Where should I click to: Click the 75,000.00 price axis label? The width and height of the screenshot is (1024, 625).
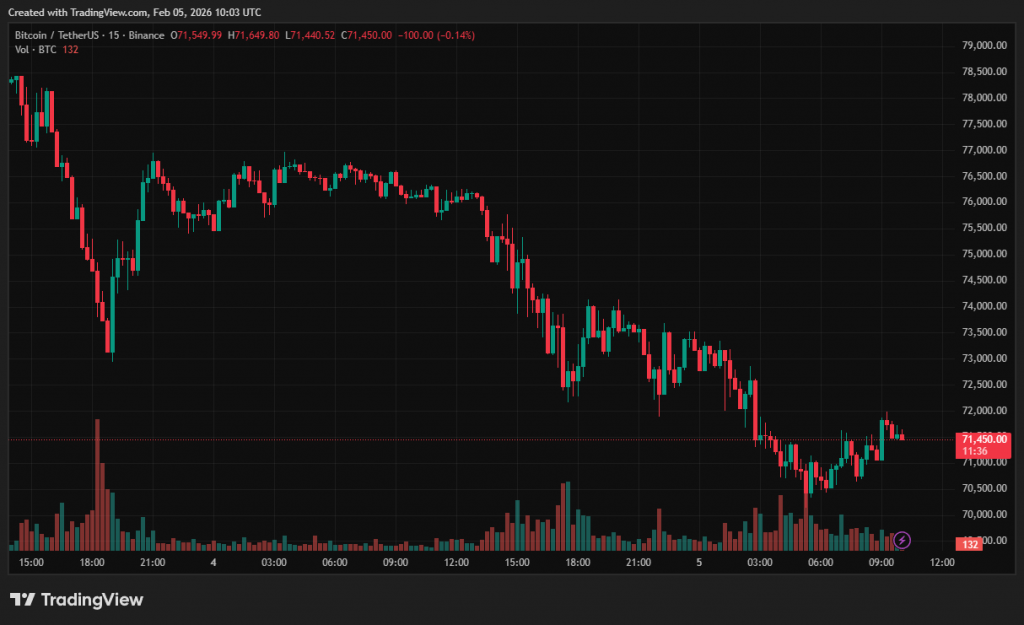(983, 254)
